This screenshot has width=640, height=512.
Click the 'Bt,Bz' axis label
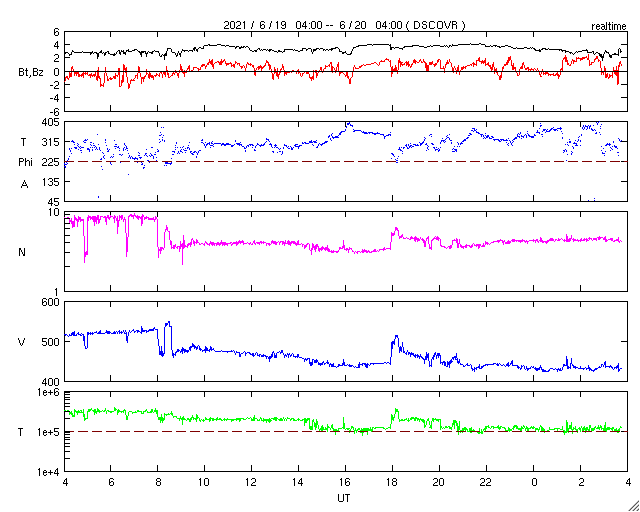31,72
